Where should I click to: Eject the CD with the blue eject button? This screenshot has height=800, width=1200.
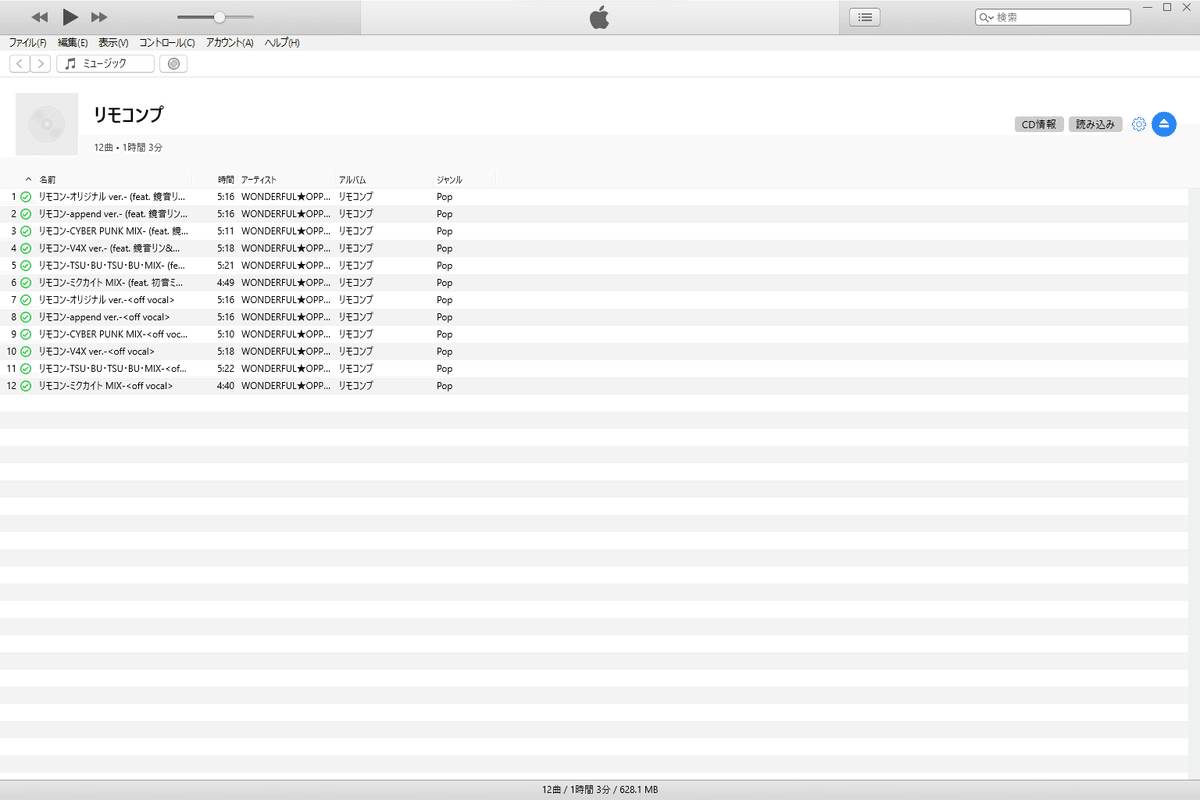coord(1164,124)
